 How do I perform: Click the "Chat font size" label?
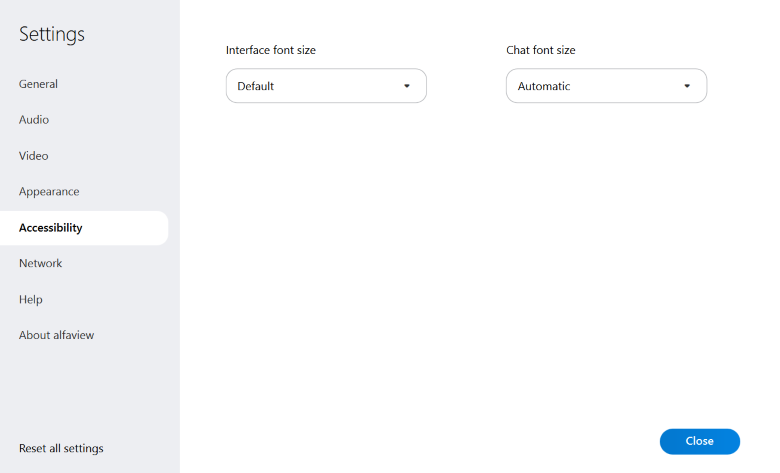pyautogui.click(x=541, y=50)
